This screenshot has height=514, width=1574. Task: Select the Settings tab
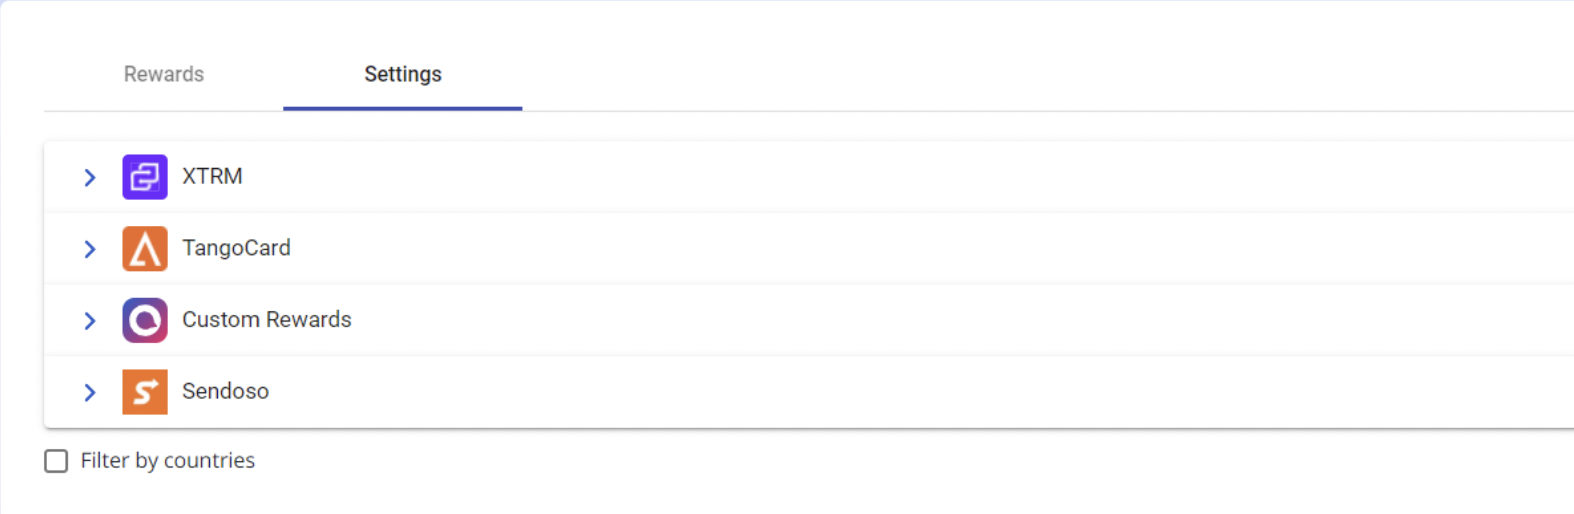pyautogui.click(x=403, y=74)
